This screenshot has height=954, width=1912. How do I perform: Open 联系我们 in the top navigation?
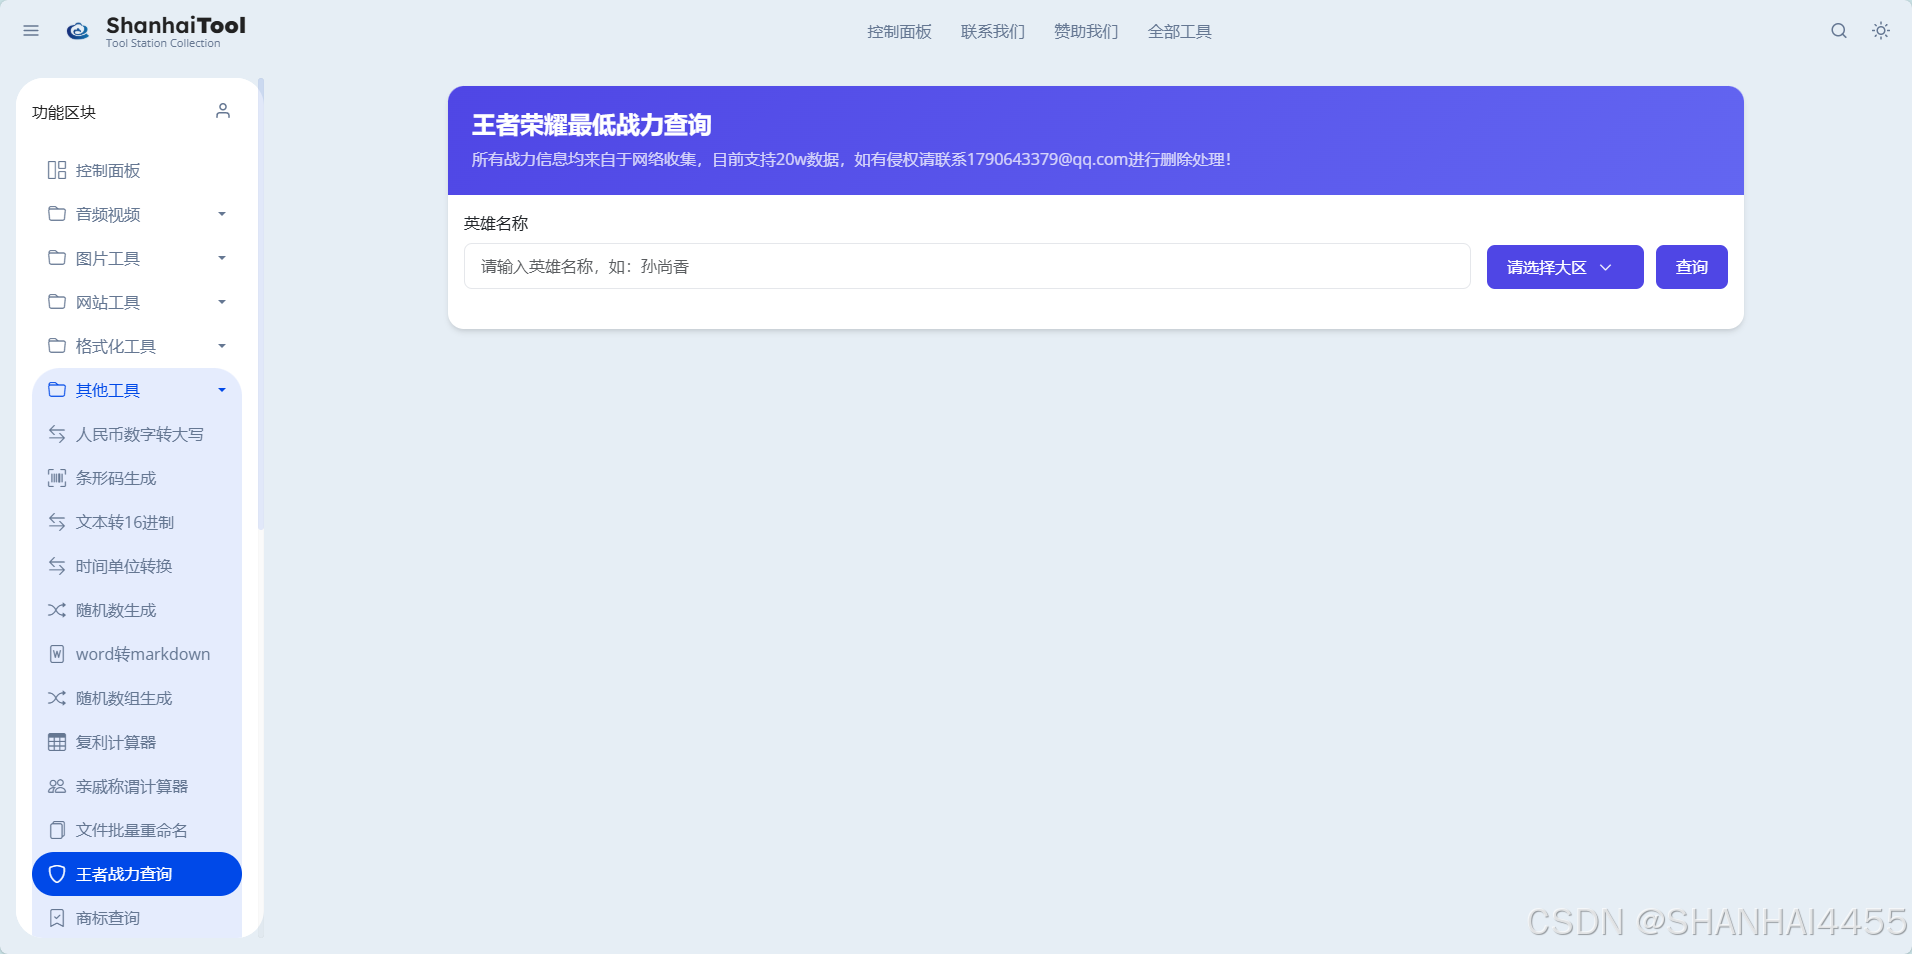tap(993, 32)
